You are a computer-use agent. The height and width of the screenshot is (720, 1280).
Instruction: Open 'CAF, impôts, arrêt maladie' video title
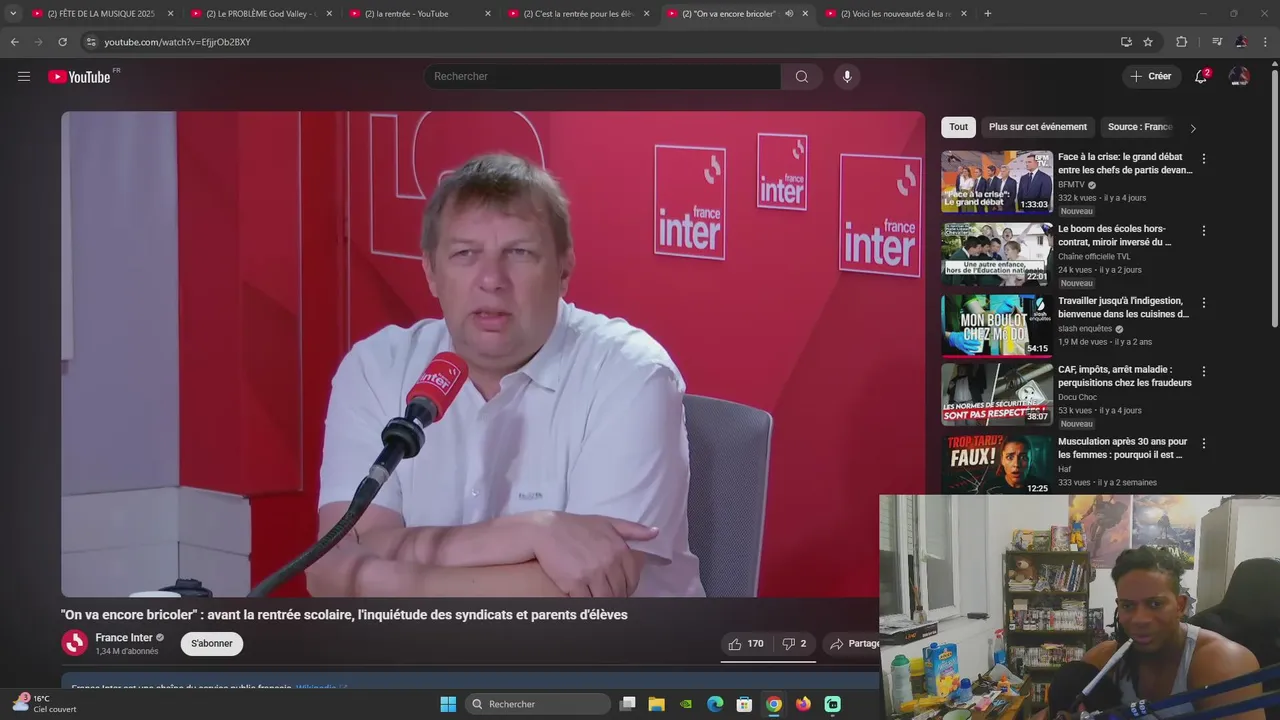[x=1125, y=376]
